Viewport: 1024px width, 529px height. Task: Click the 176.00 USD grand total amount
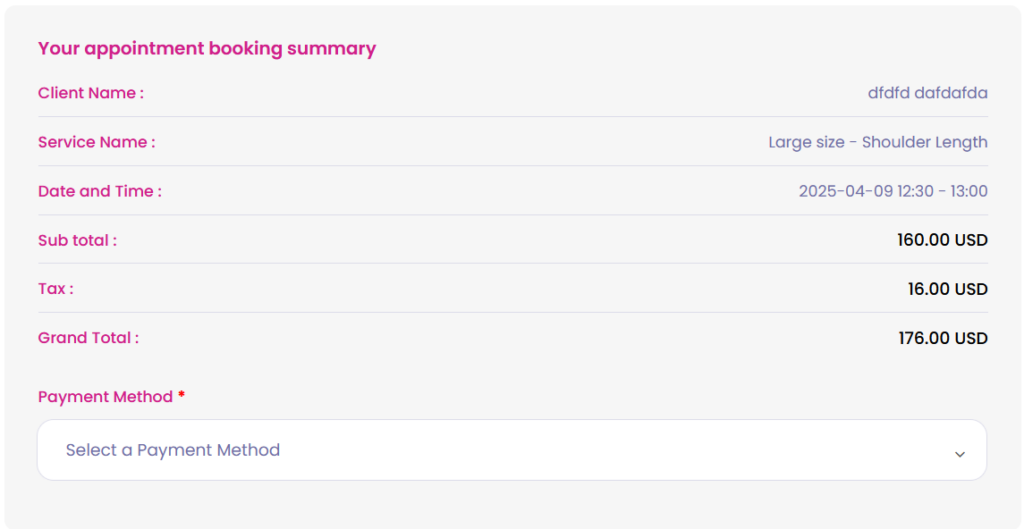click(943, 338)
